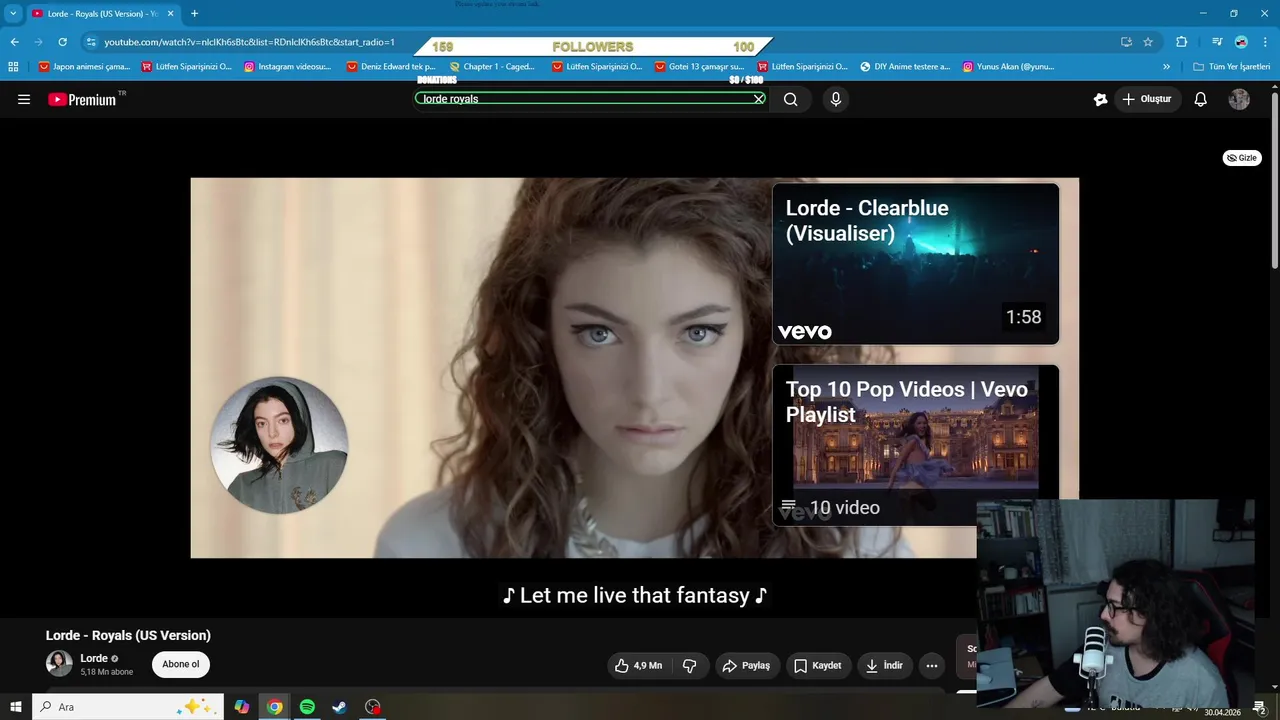The height and width of the screenshot is (720, 1280).
Task: Subscribe using the Abone ol button
Action: [x=181, y=664]
